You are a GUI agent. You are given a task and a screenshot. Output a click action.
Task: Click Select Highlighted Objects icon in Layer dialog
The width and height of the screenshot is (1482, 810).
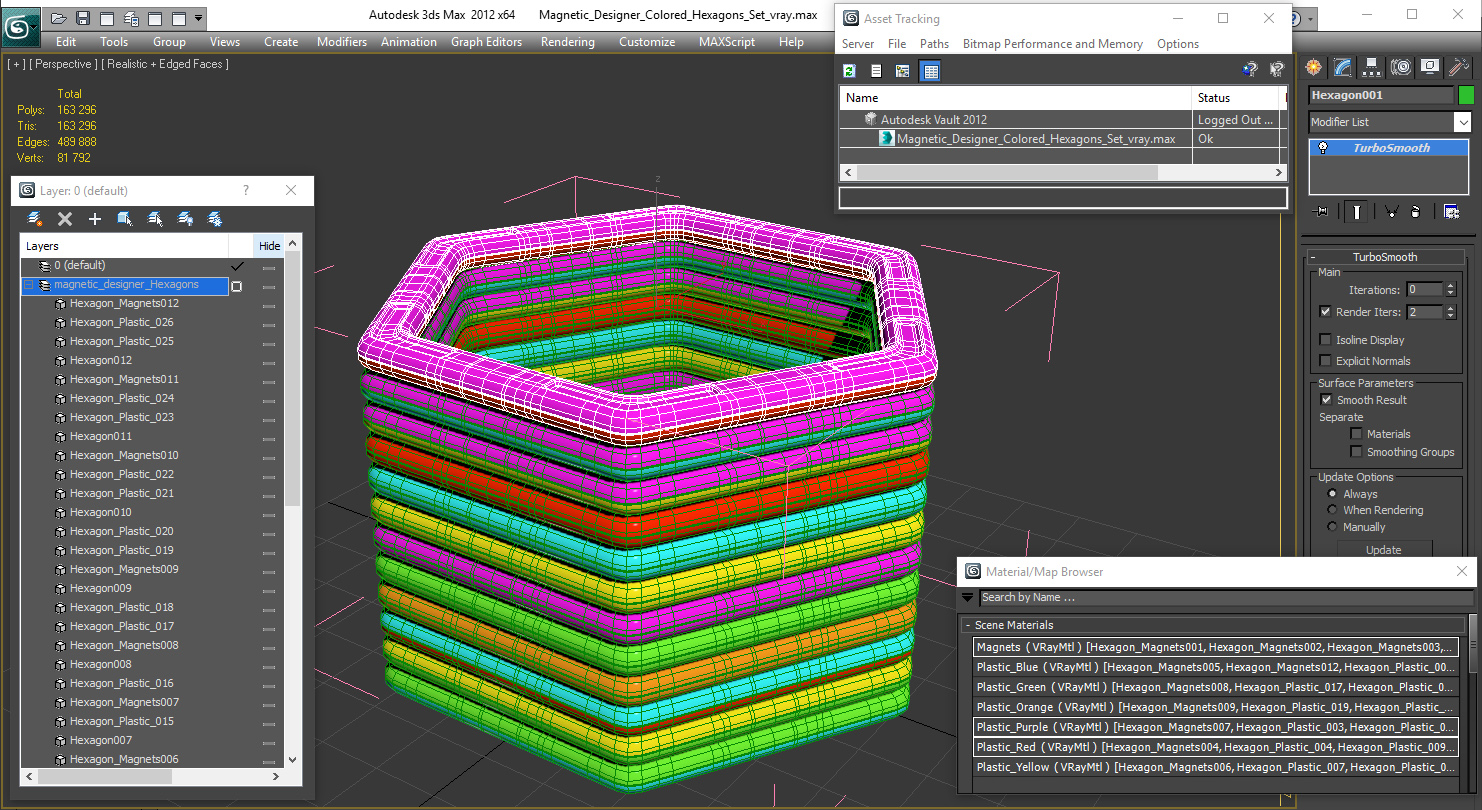(125, 219)
